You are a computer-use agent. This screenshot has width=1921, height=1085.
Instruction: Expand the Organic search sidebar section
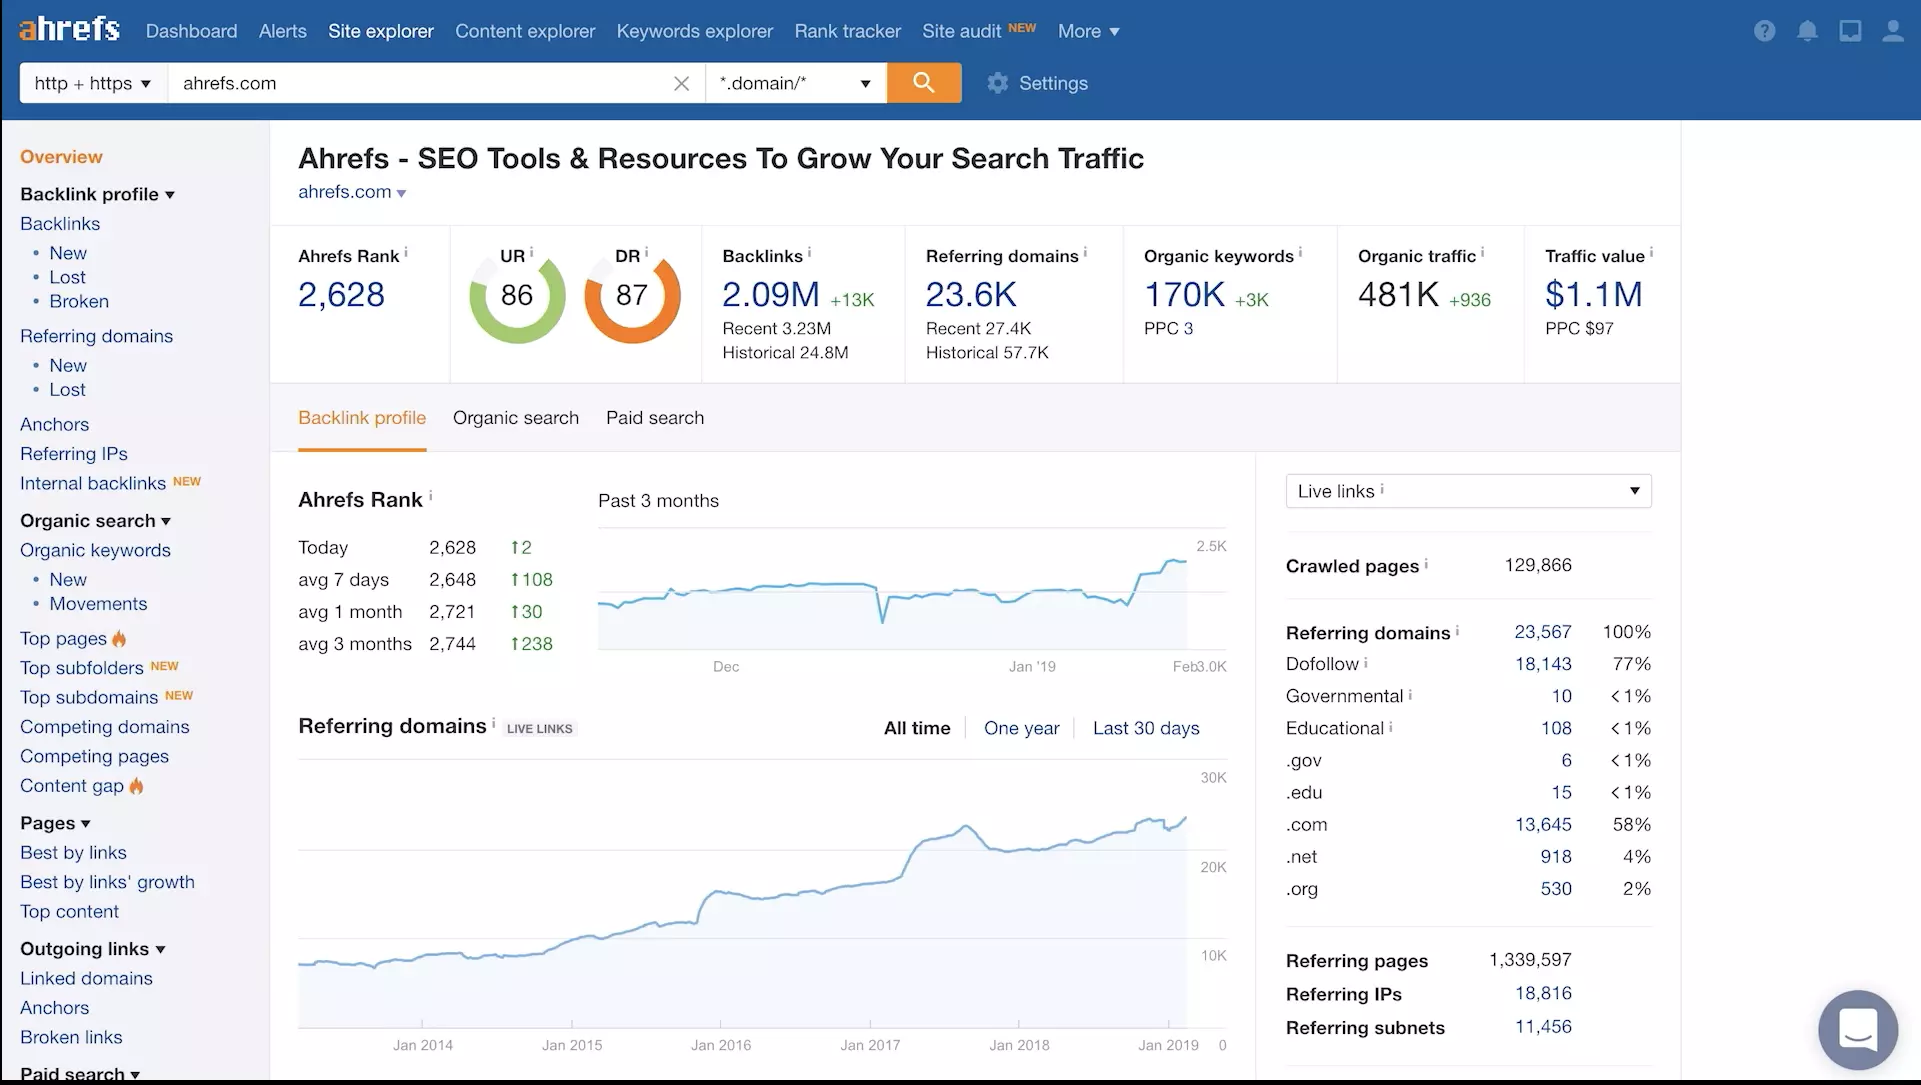[x=95, y=519]
